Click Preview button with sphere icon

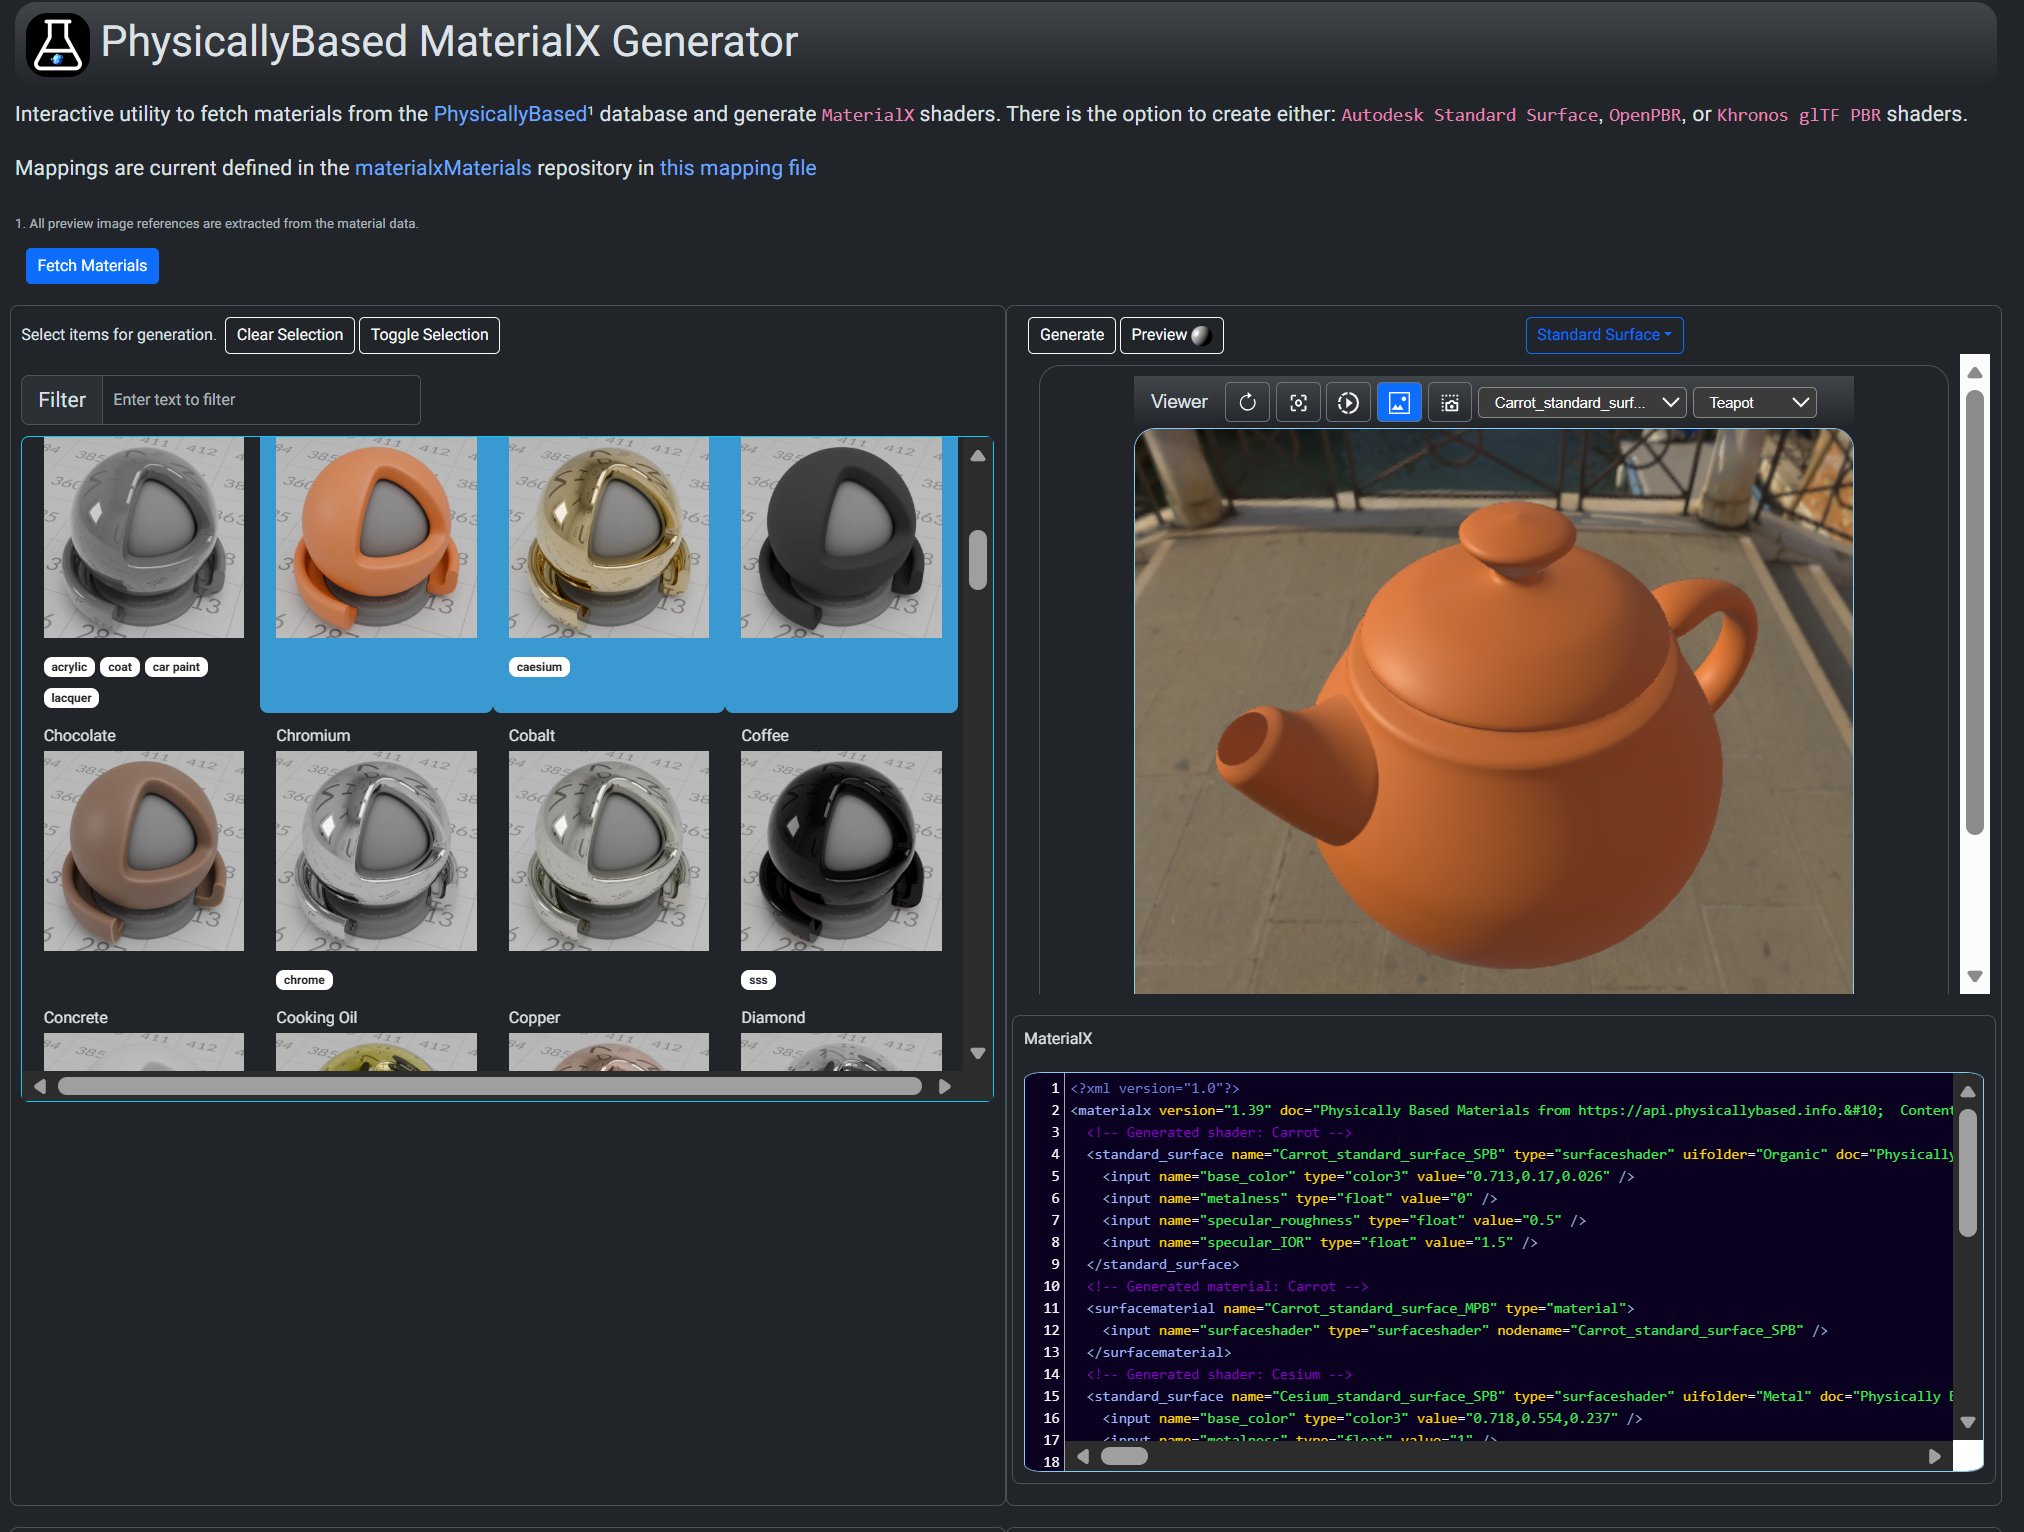pos(1170,335)
